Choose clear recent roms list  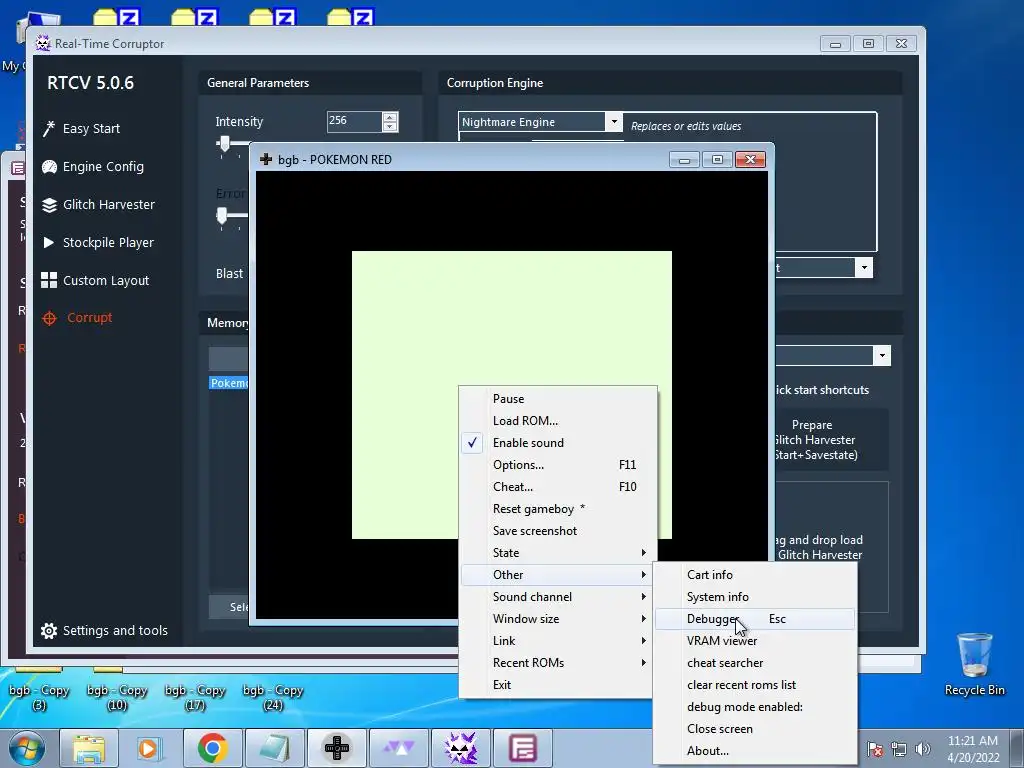(x=755, y=685)
